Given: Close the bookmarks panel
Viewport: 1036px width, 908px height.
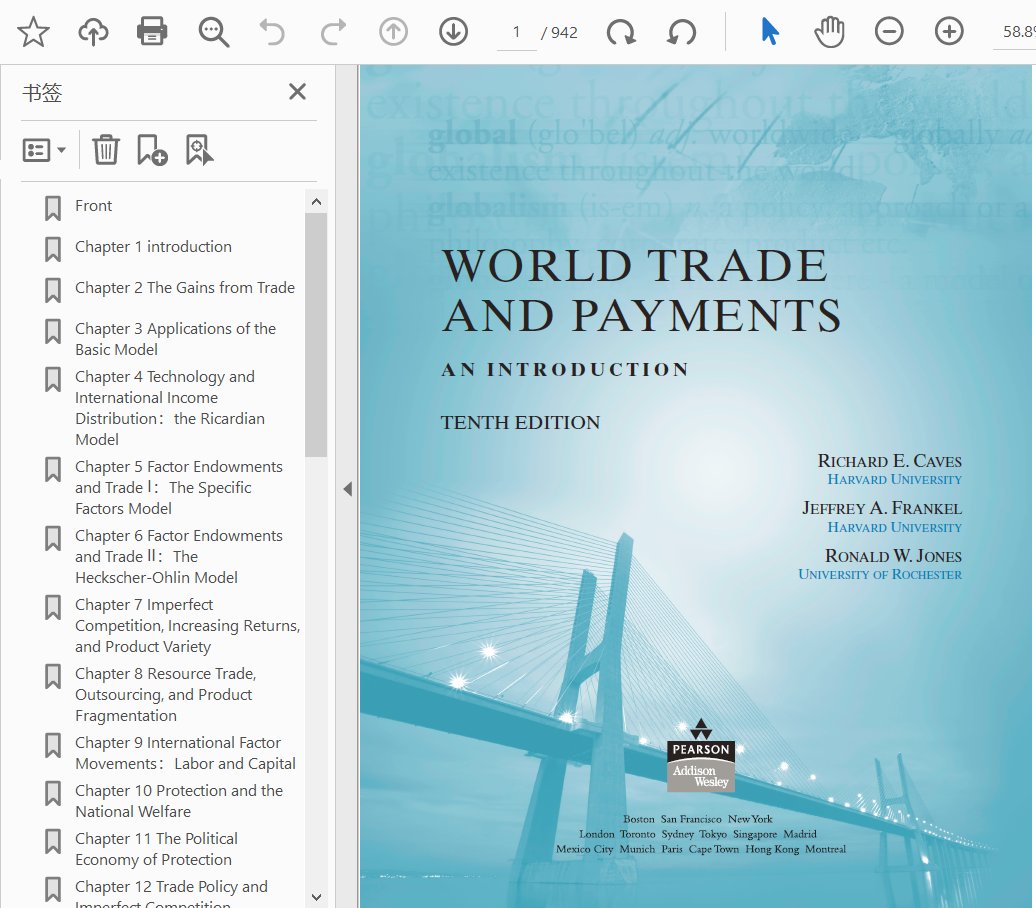Looking at the screenshot, I should pyautogui.click(x=297, y=92).
